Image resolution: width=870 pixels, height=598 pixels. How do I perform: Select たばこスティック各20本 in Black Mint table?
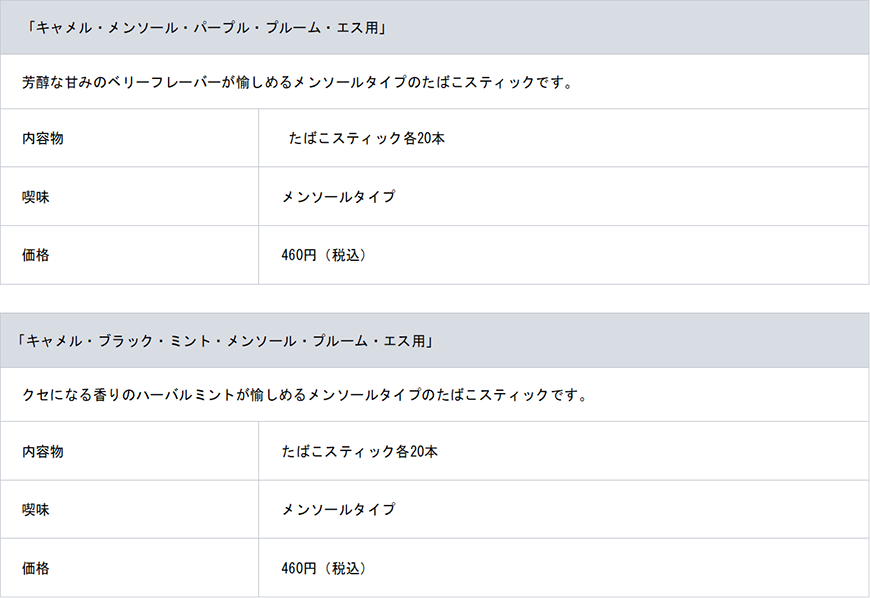tap(360, 452)
